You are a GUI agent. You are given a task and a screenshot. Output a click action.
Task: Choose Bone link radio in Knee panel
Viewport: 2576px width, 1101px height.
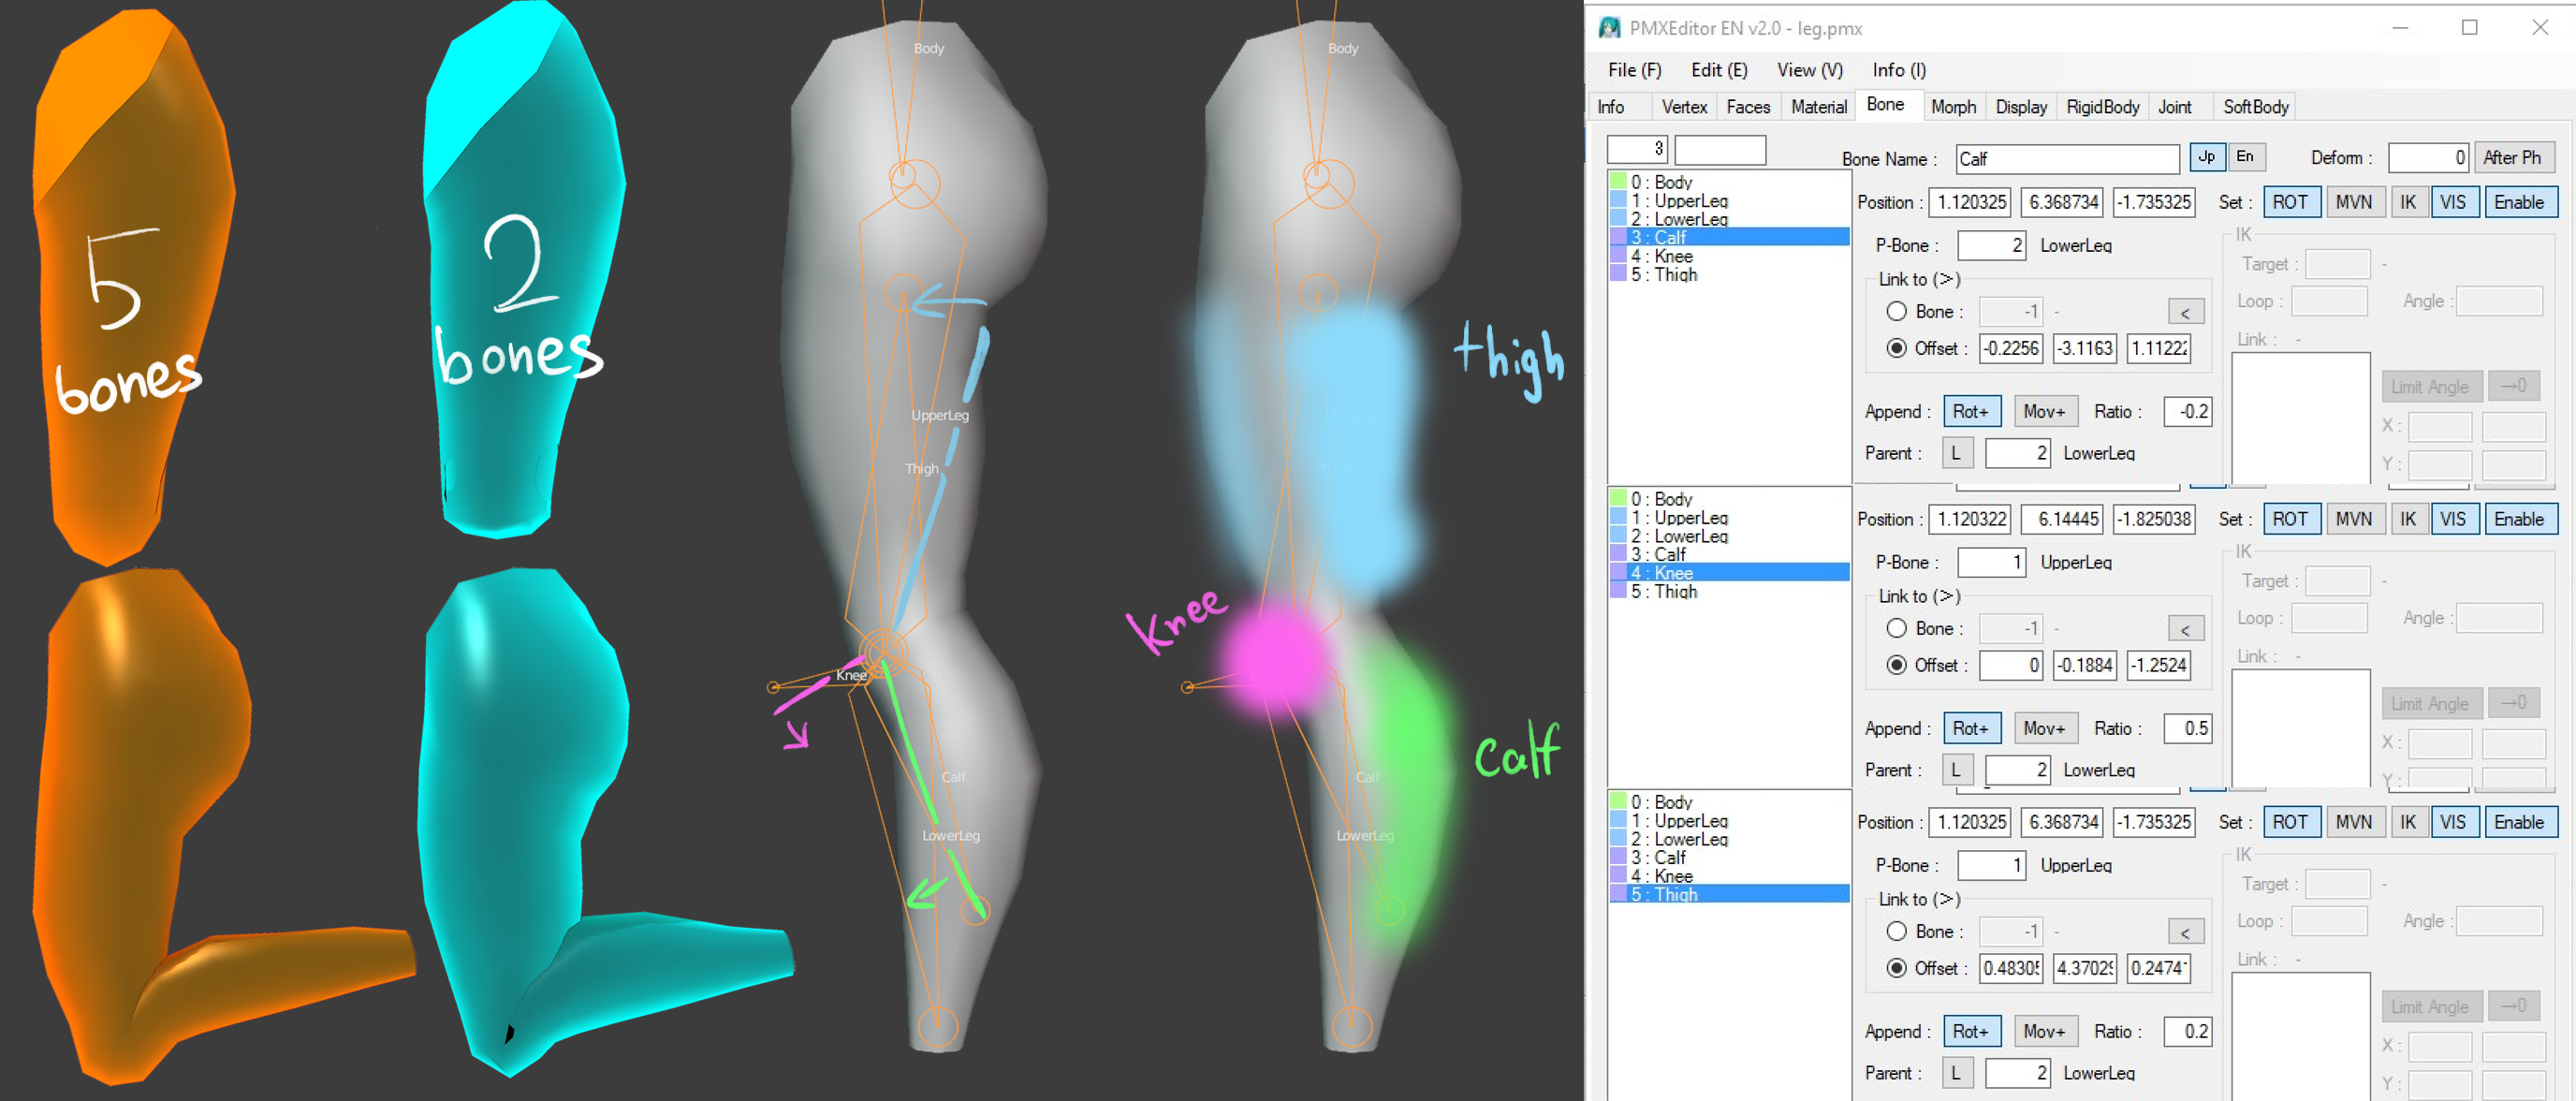pos(1895,629)
